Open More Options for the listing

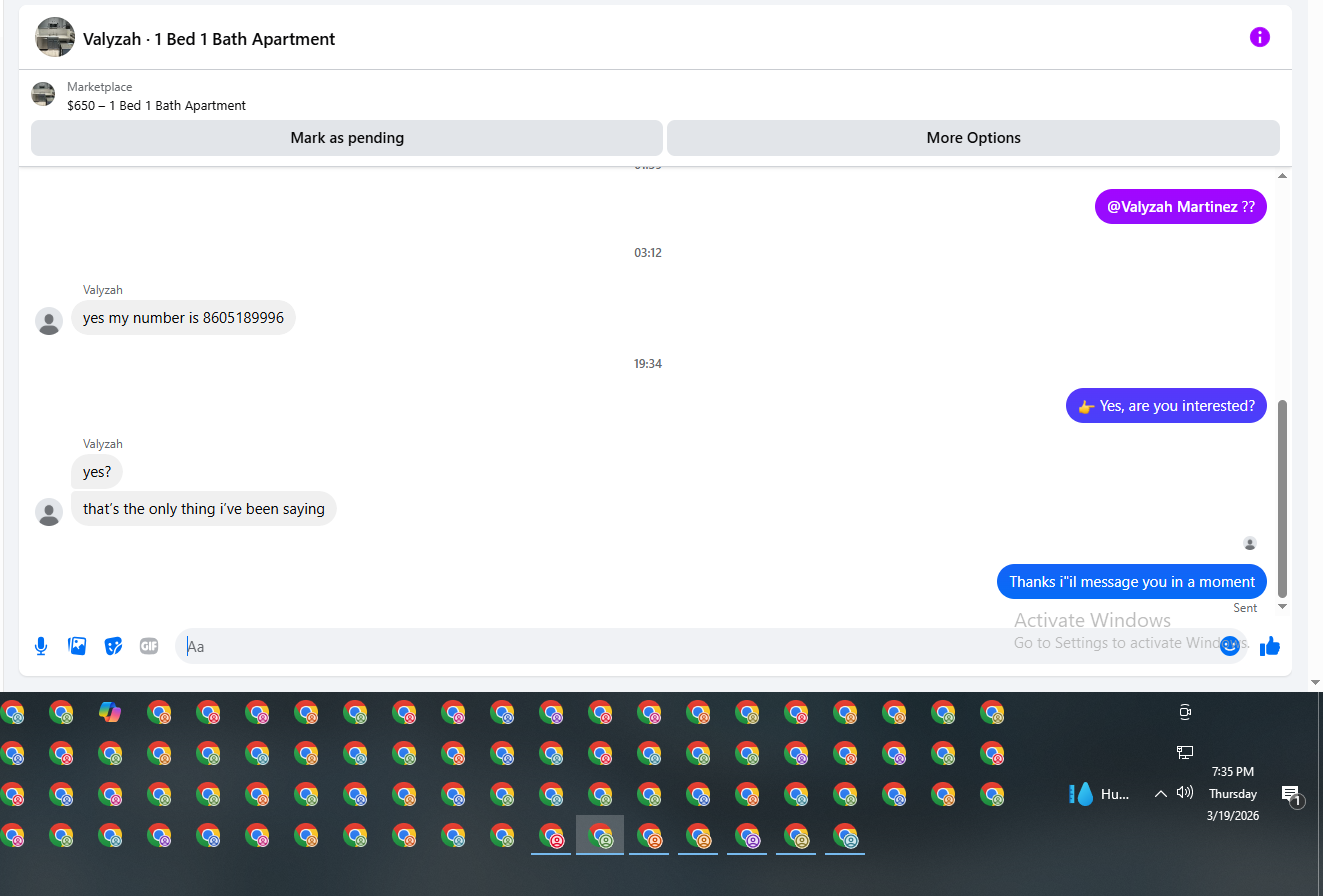click(973, 138)
